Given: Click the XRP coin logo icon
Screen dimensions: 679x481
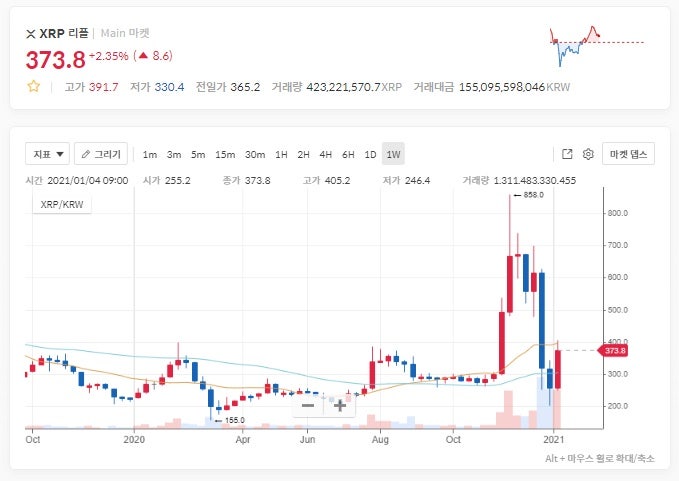Looking at the screenshot, I should 30,34.
